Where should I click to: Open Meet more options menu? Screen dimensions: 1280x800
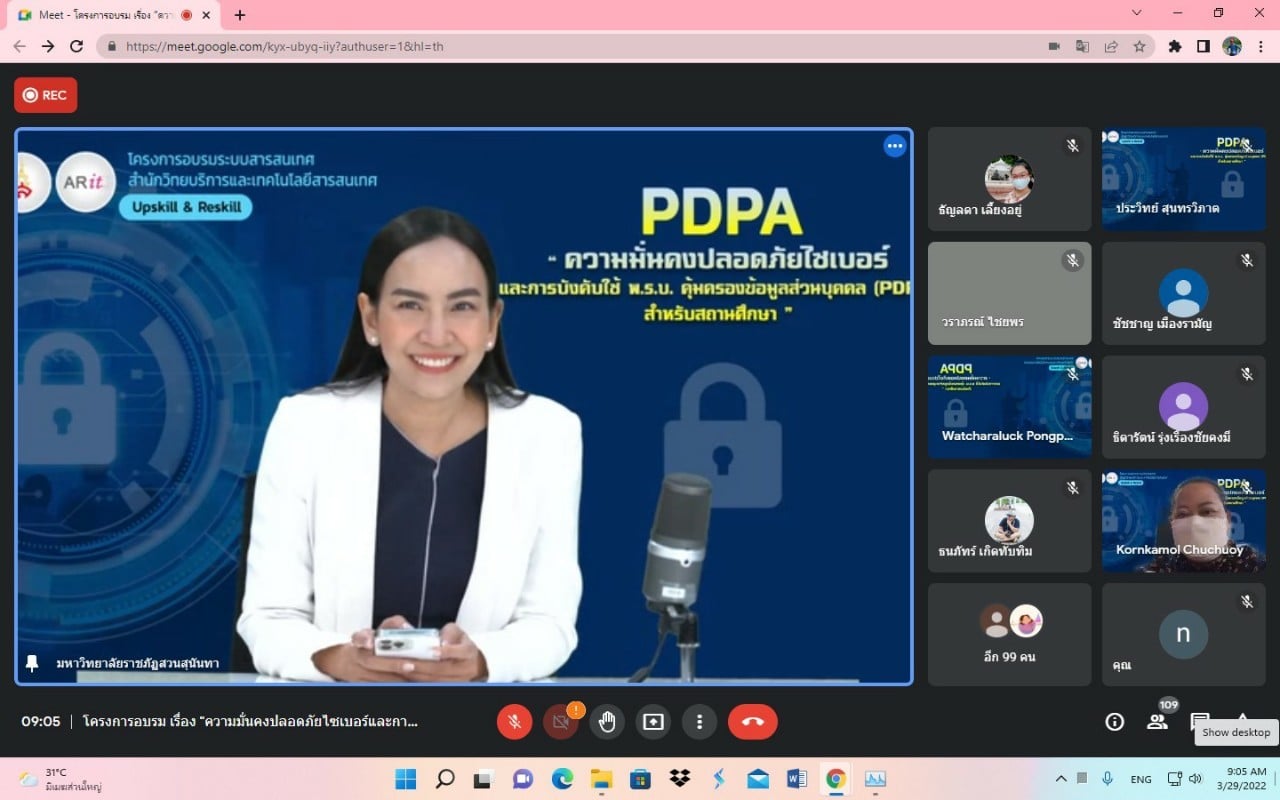pos(699,722)
